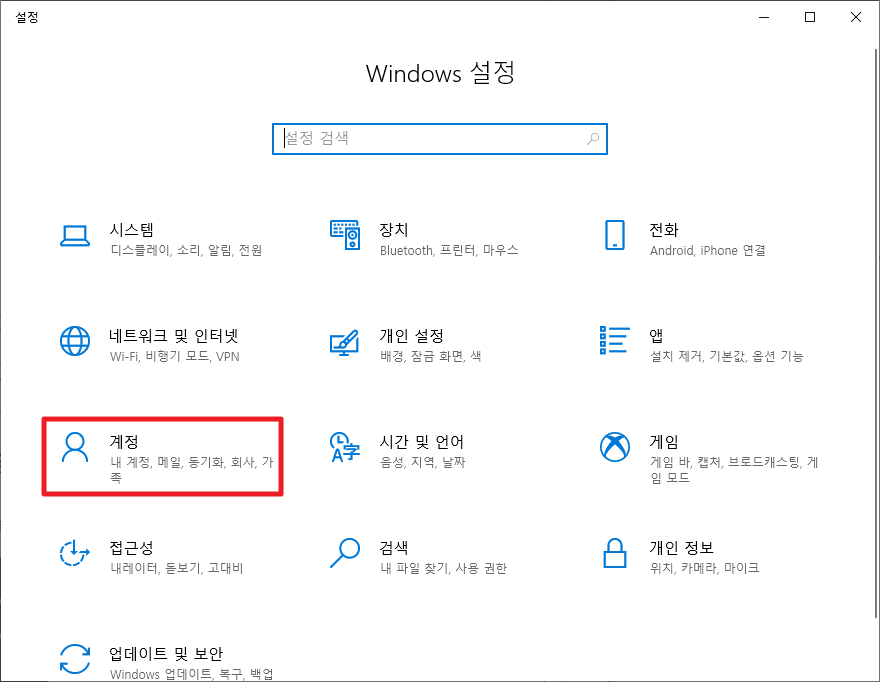Open the 시스템 laptop icon
Screen dimensions: 880x682
[75, 236]
